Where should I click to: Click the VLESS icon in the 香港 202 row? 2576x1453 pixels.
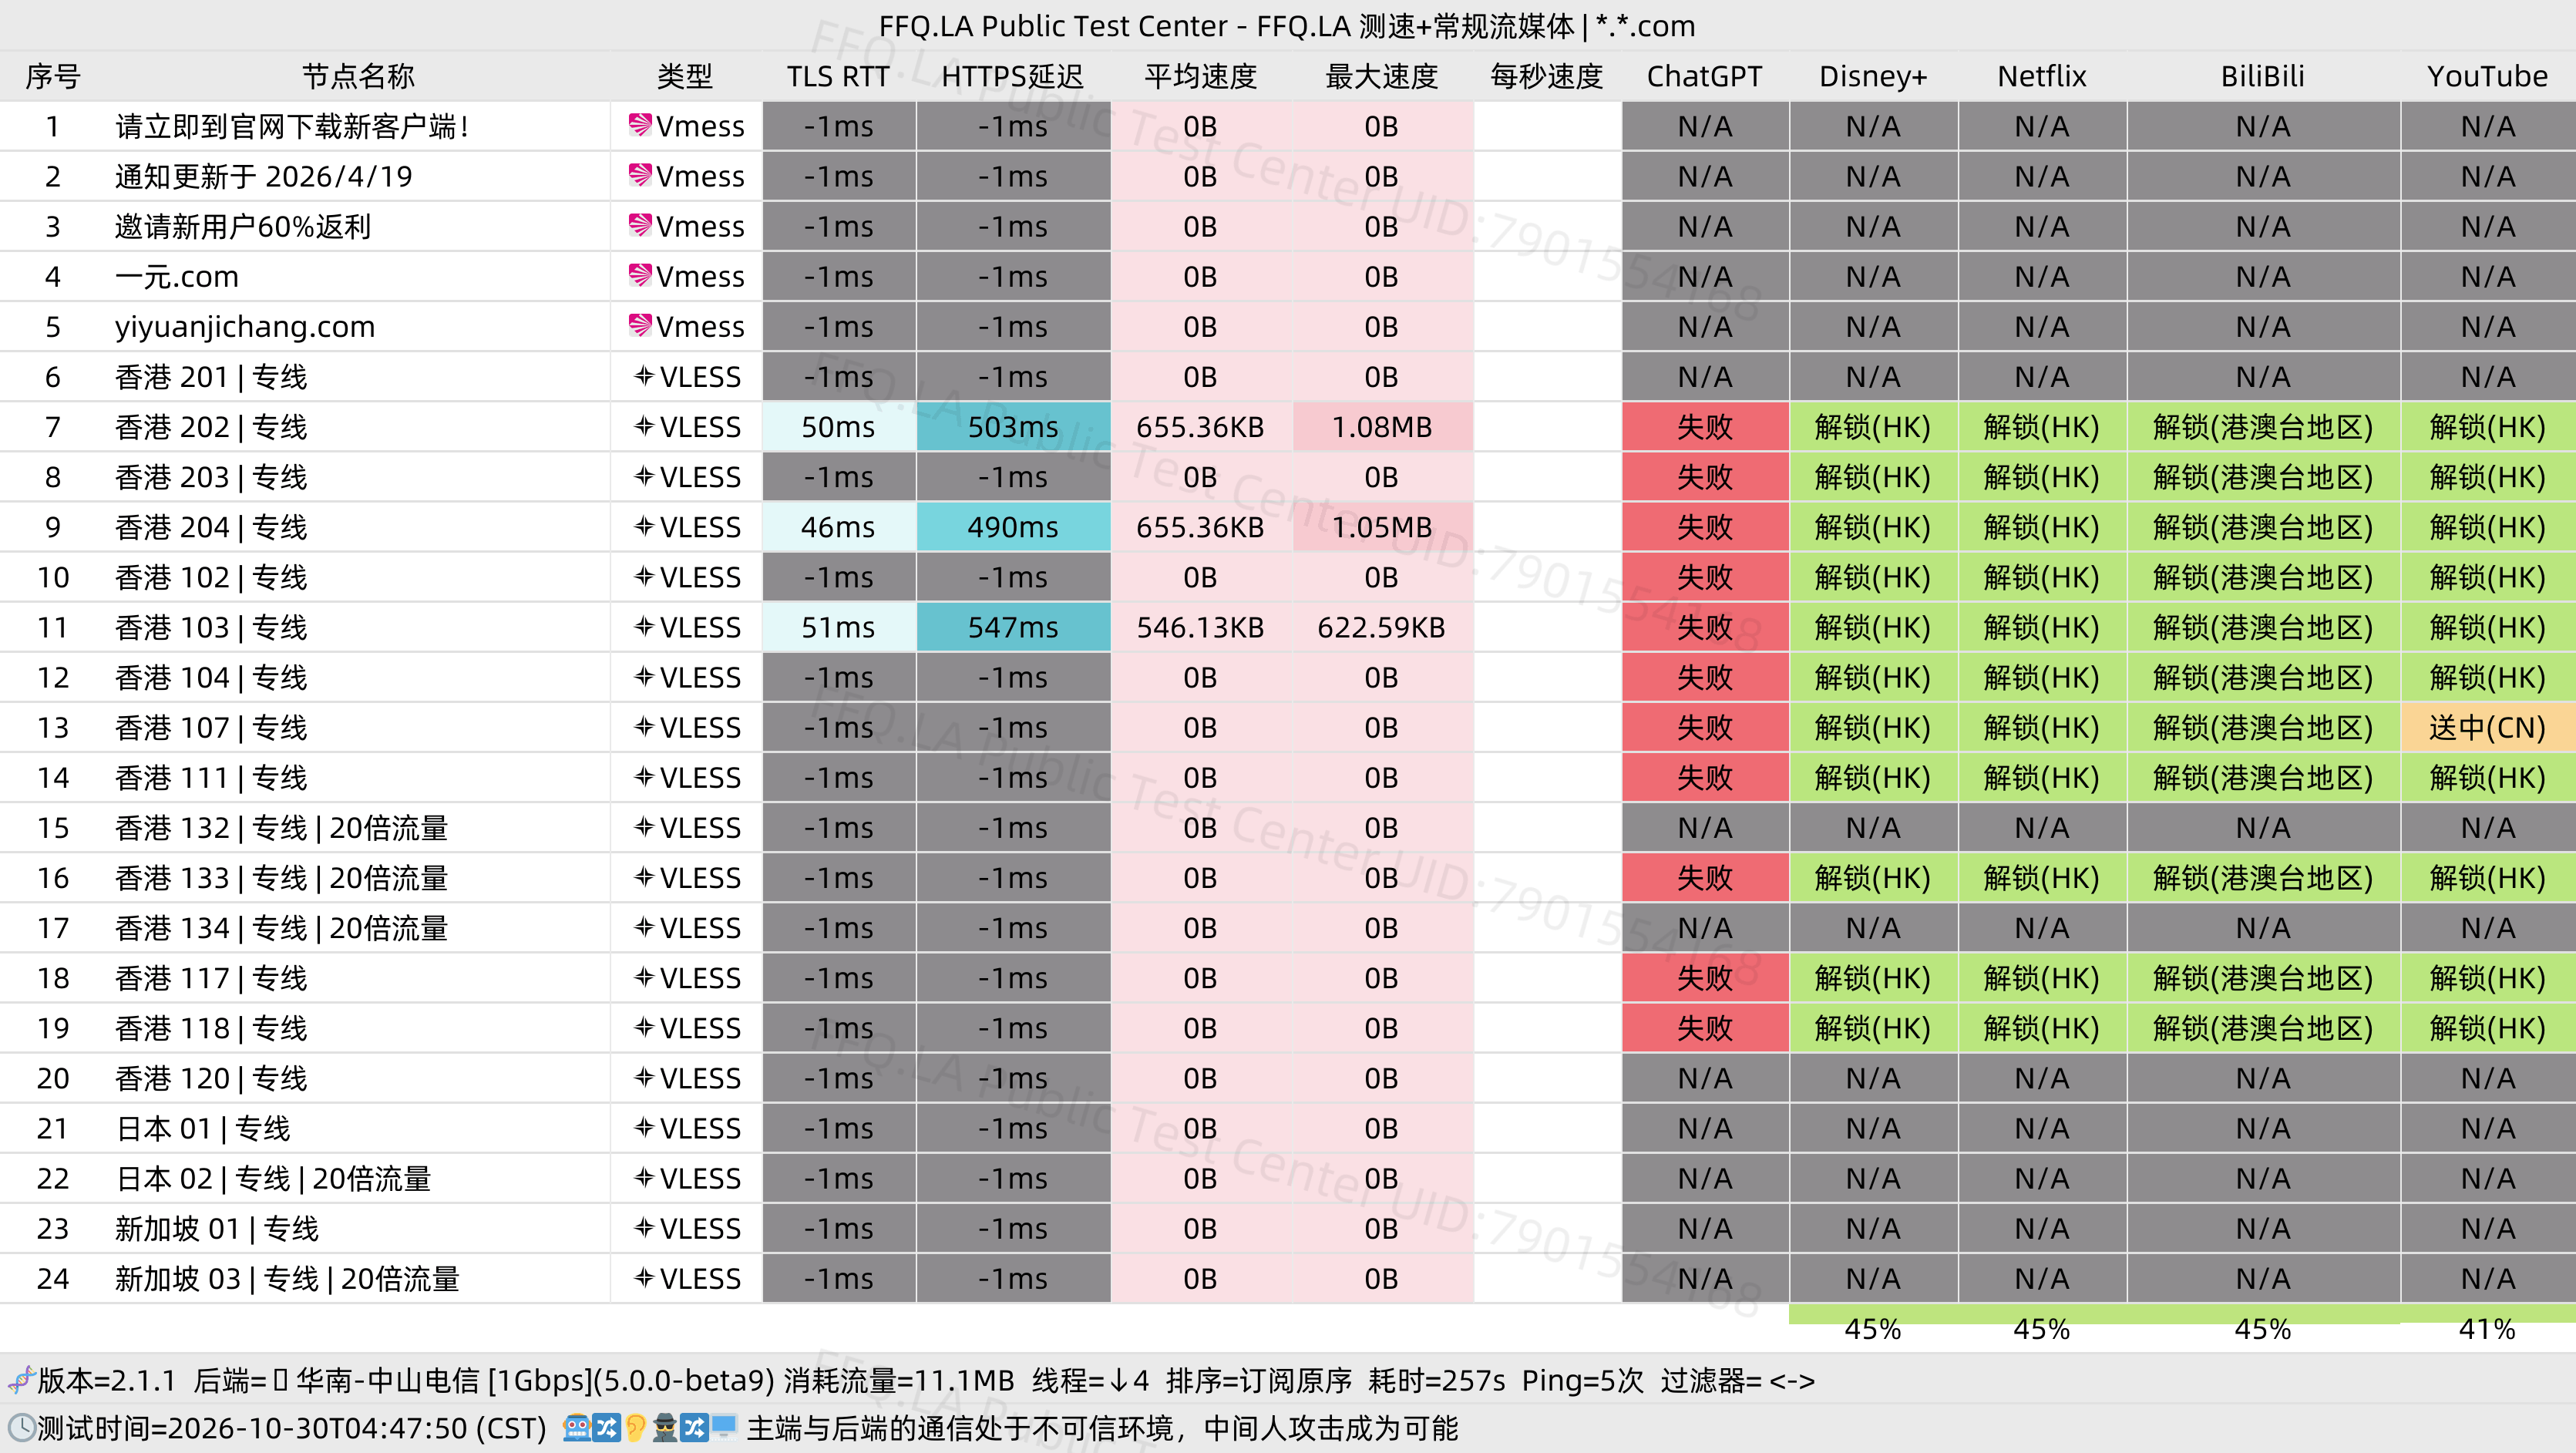pos(645,427)
